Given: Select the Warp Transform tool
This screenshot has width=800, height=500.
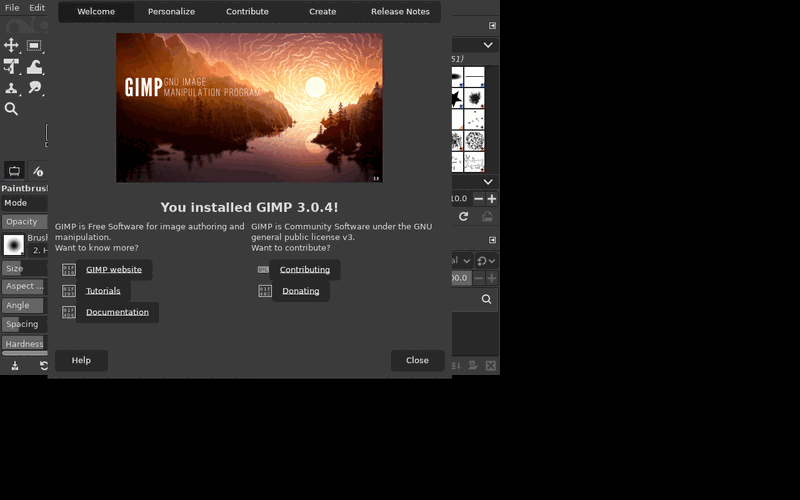Looking at the screenshot, I should (34, 67).
